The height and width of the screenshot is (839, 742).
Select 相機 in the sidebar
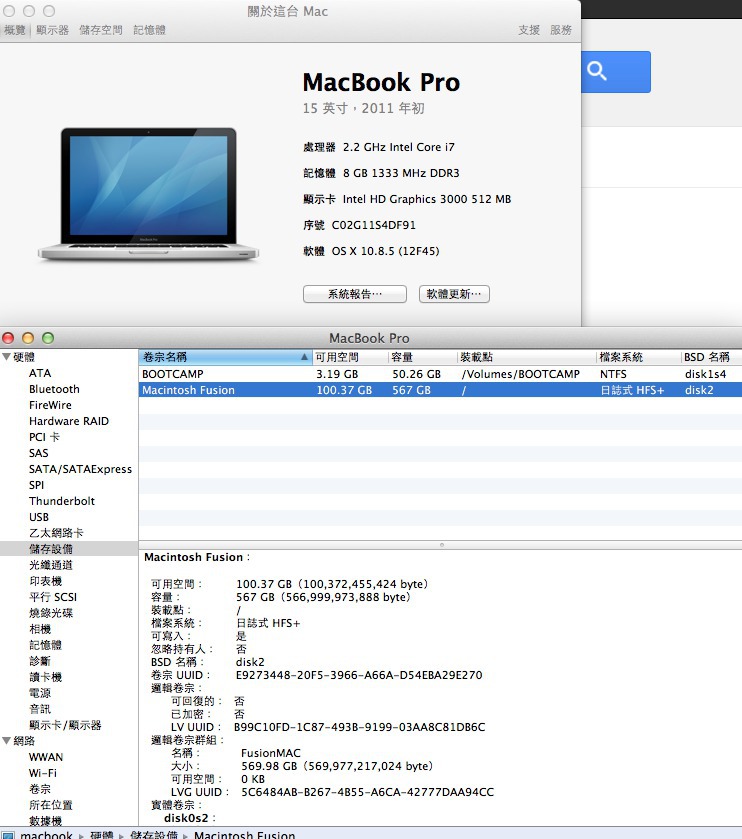pyautogui.click(x=40, y=629)
